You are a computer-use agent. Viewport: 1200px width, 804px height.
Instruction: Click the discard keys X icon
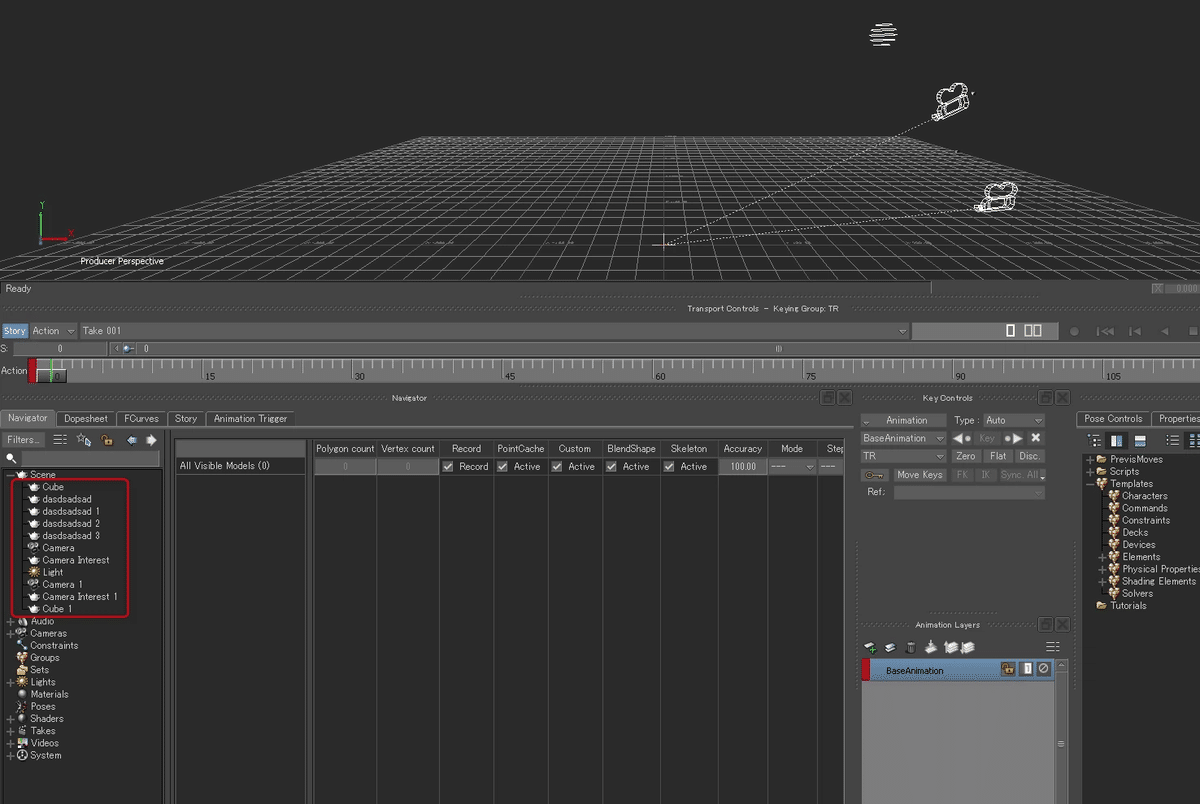[x=1036, y=438]
